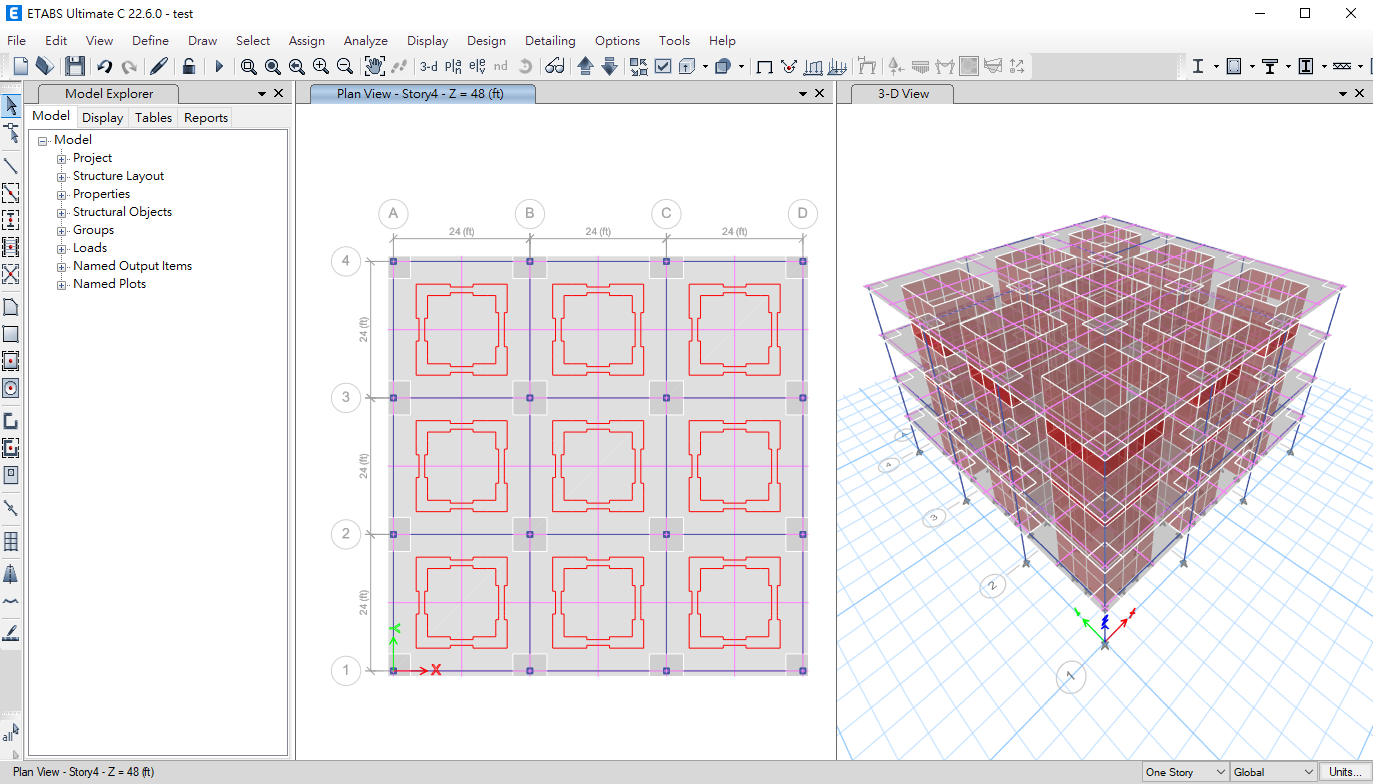Open the Define menu
This screenshot has height=784, width=1373.
click(x=150, y=41)
